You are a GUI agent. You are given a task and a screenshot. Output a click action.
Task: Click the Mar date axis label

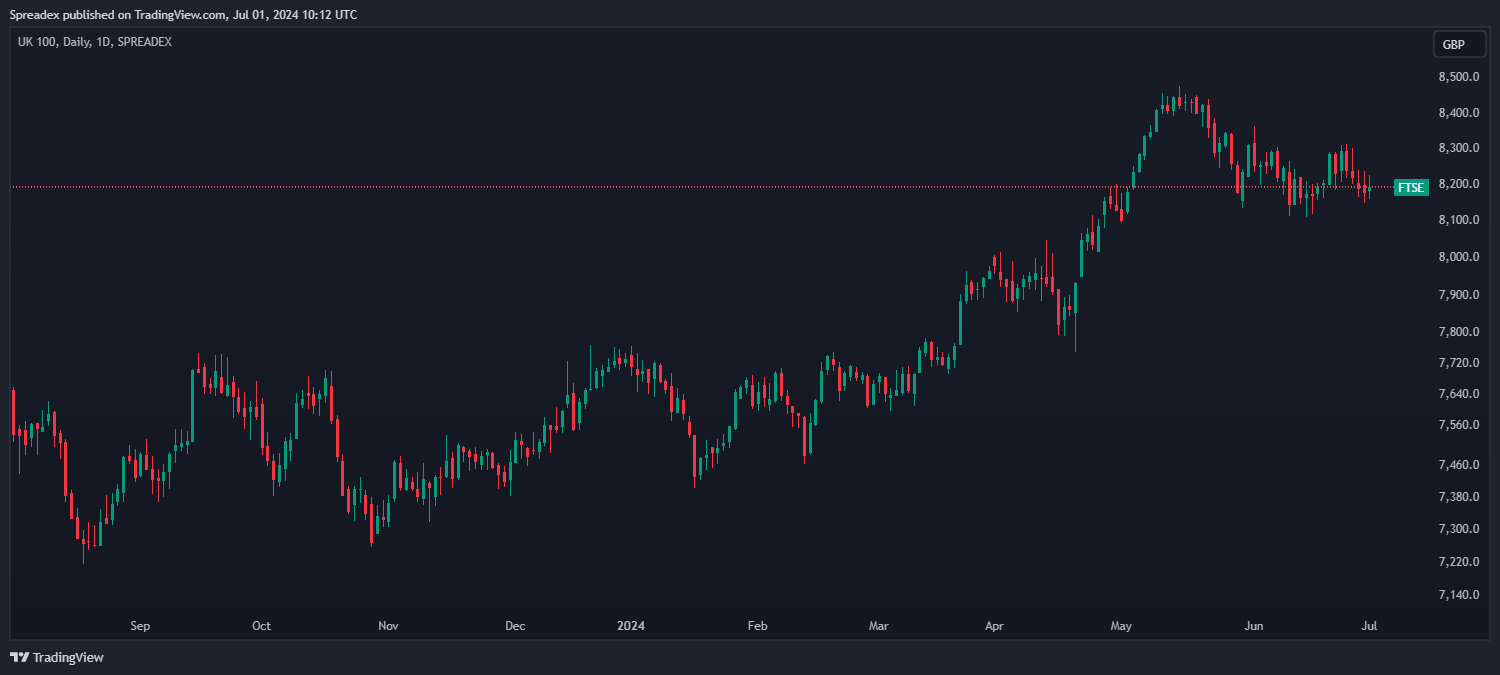pos(878,626)
